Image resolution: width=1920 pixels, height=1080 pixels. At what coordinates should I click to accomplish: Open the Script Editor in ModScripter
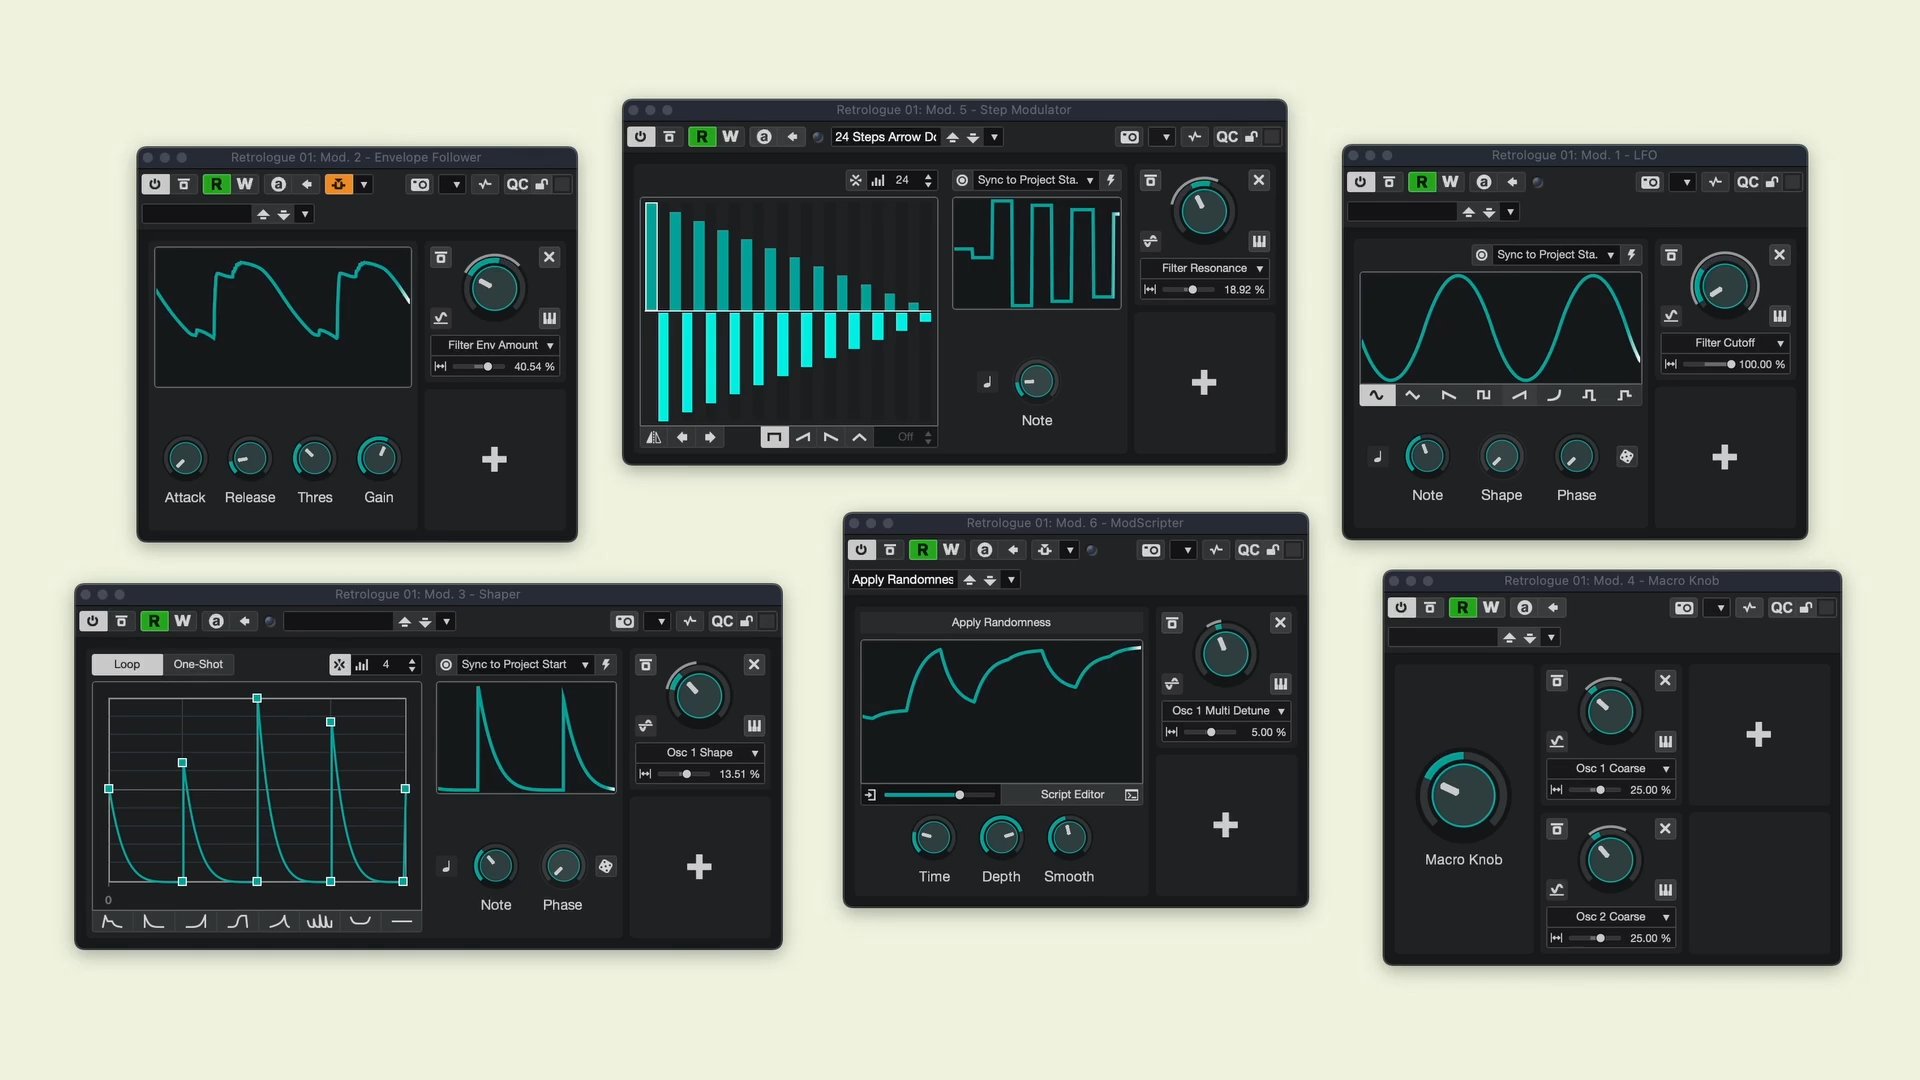(x=1073, y=795)
